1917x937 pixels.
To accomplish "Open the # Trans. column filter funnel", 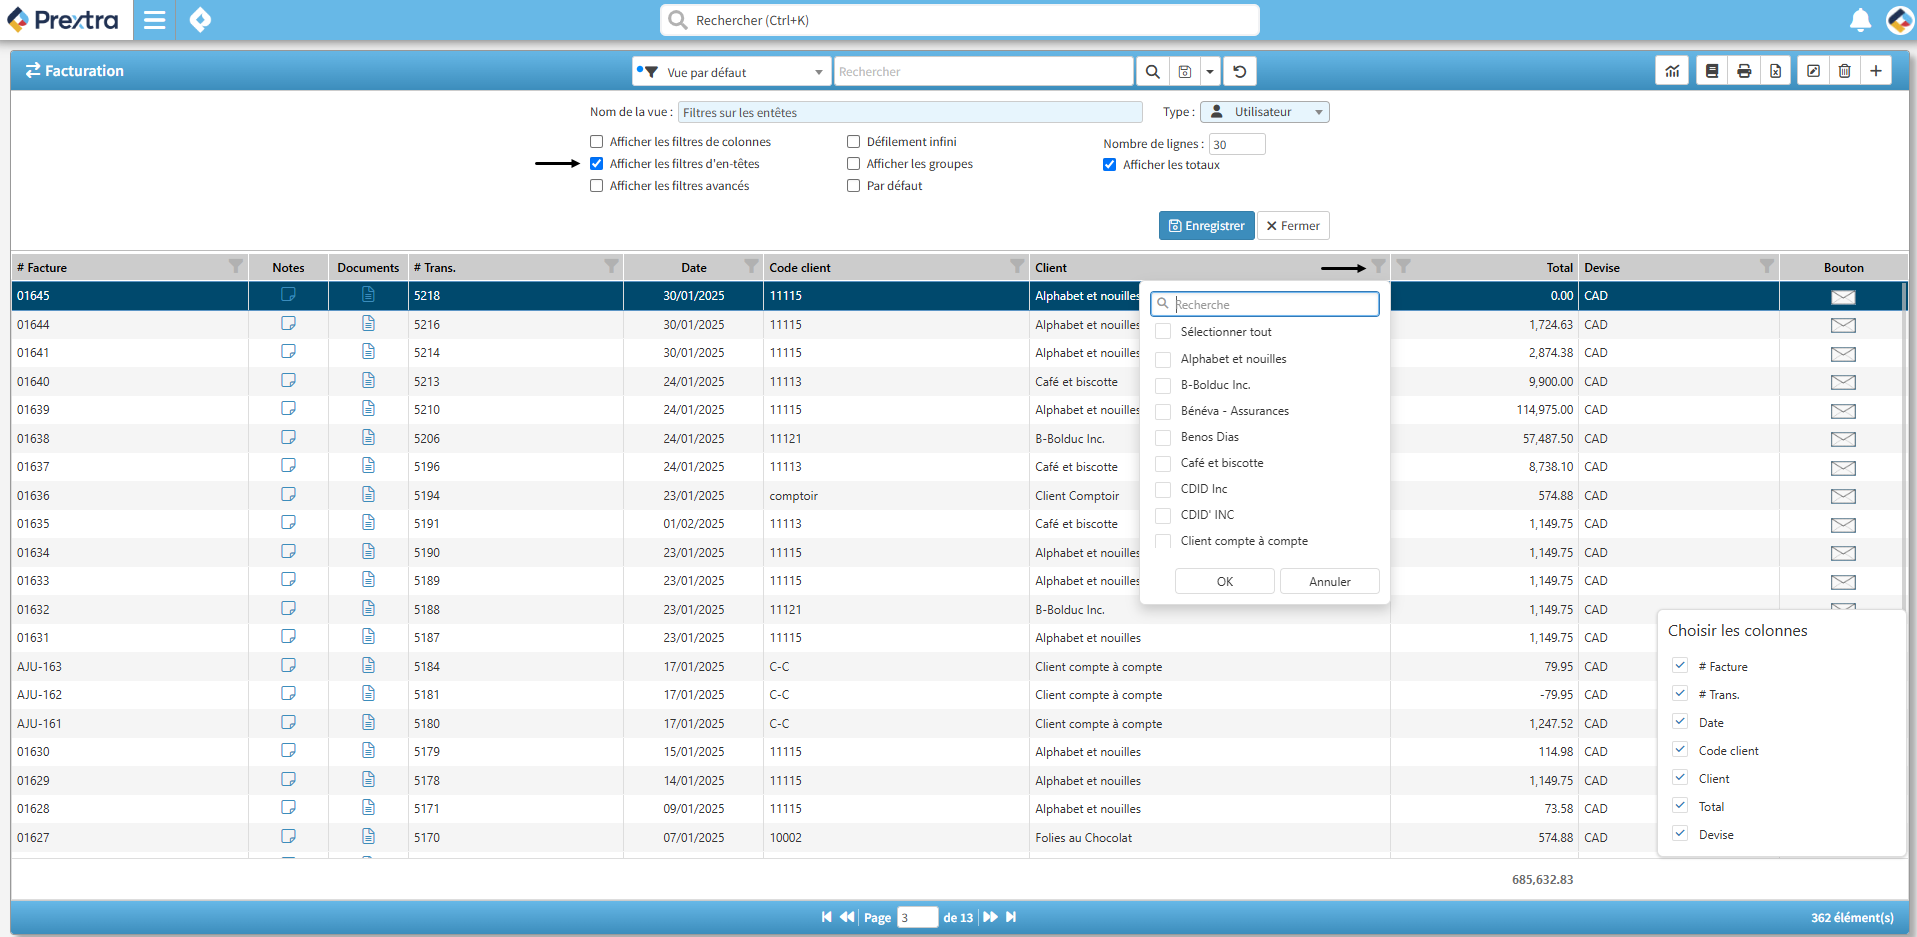I will click(611, 266).
